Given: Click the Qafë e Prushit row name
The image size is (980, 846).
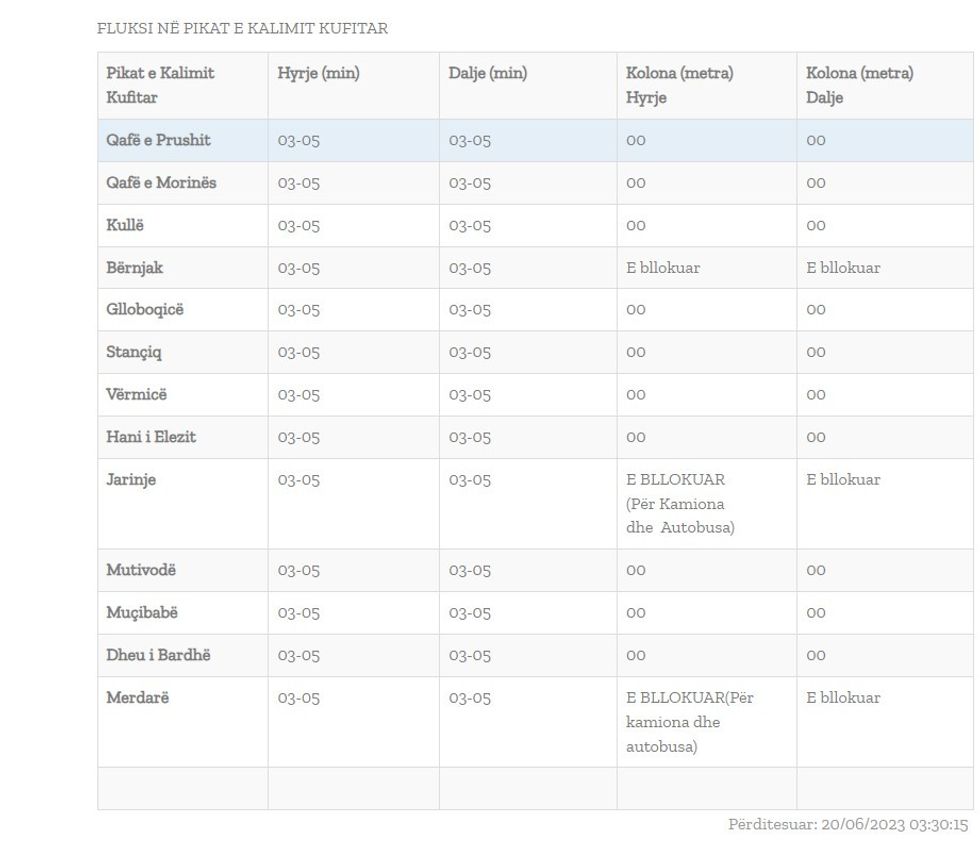Looking at the screenshot, I should pyautogui.click(x=158, y=140).
